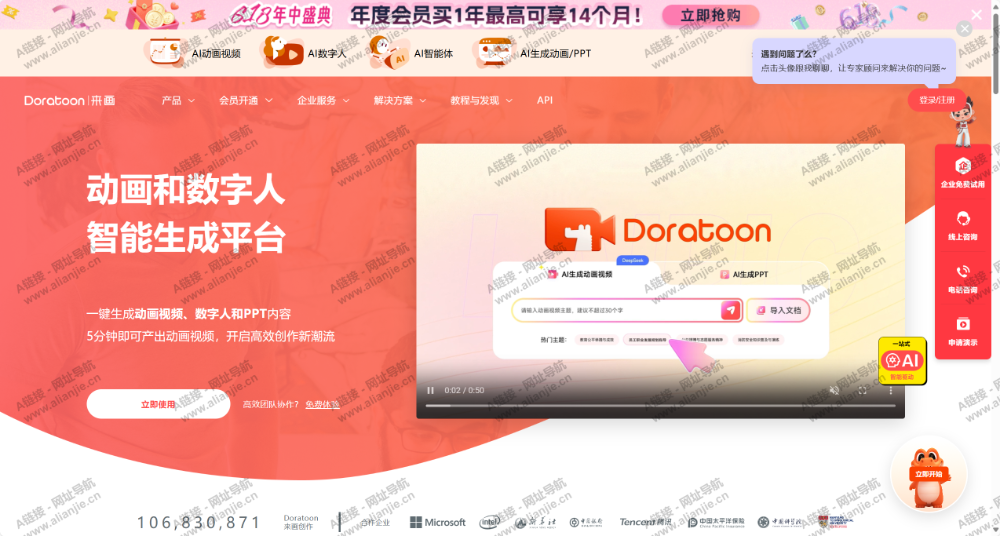
Task: Dismiss the help chat bubble
Action: [x=964, y=29]
